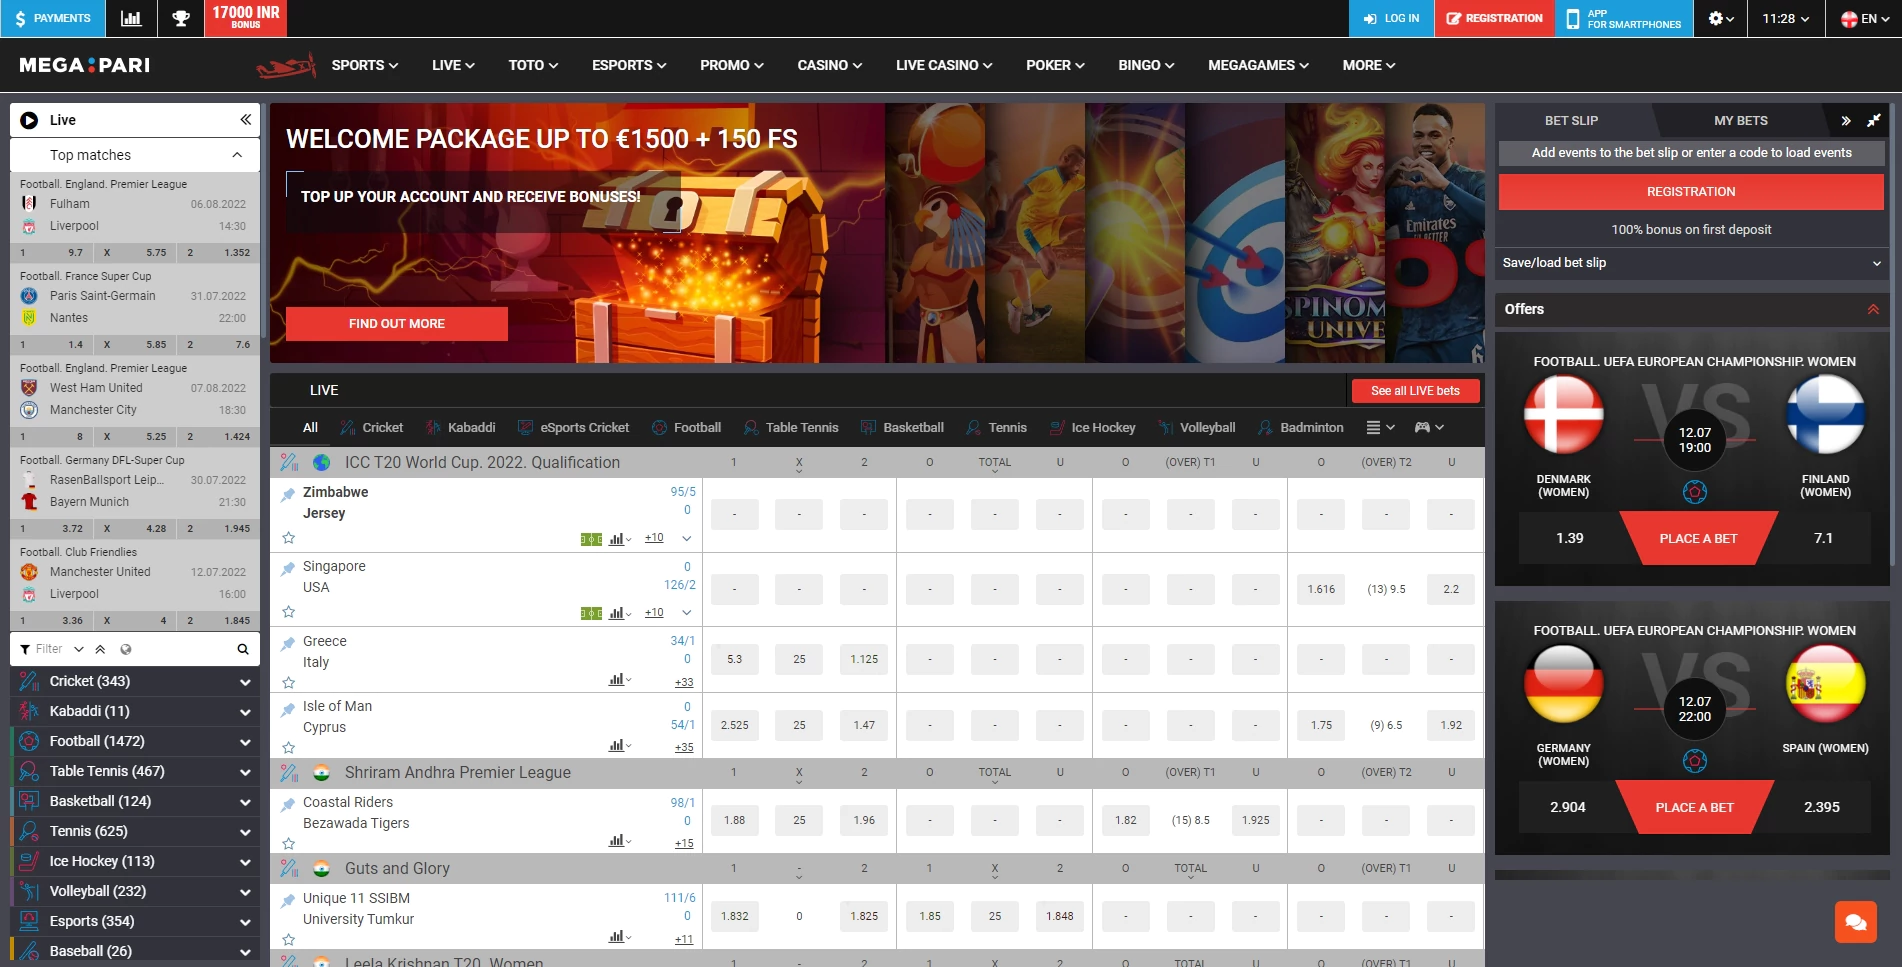1902x967 pixels.
Task: Place a bet on Denmark vs Finland
Action: point(1698,538)
